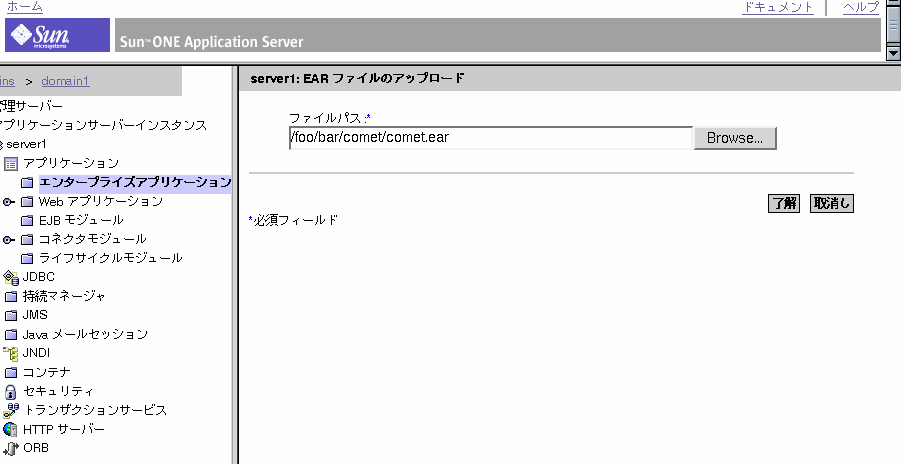Select the server1 tree node

point(26,144)
